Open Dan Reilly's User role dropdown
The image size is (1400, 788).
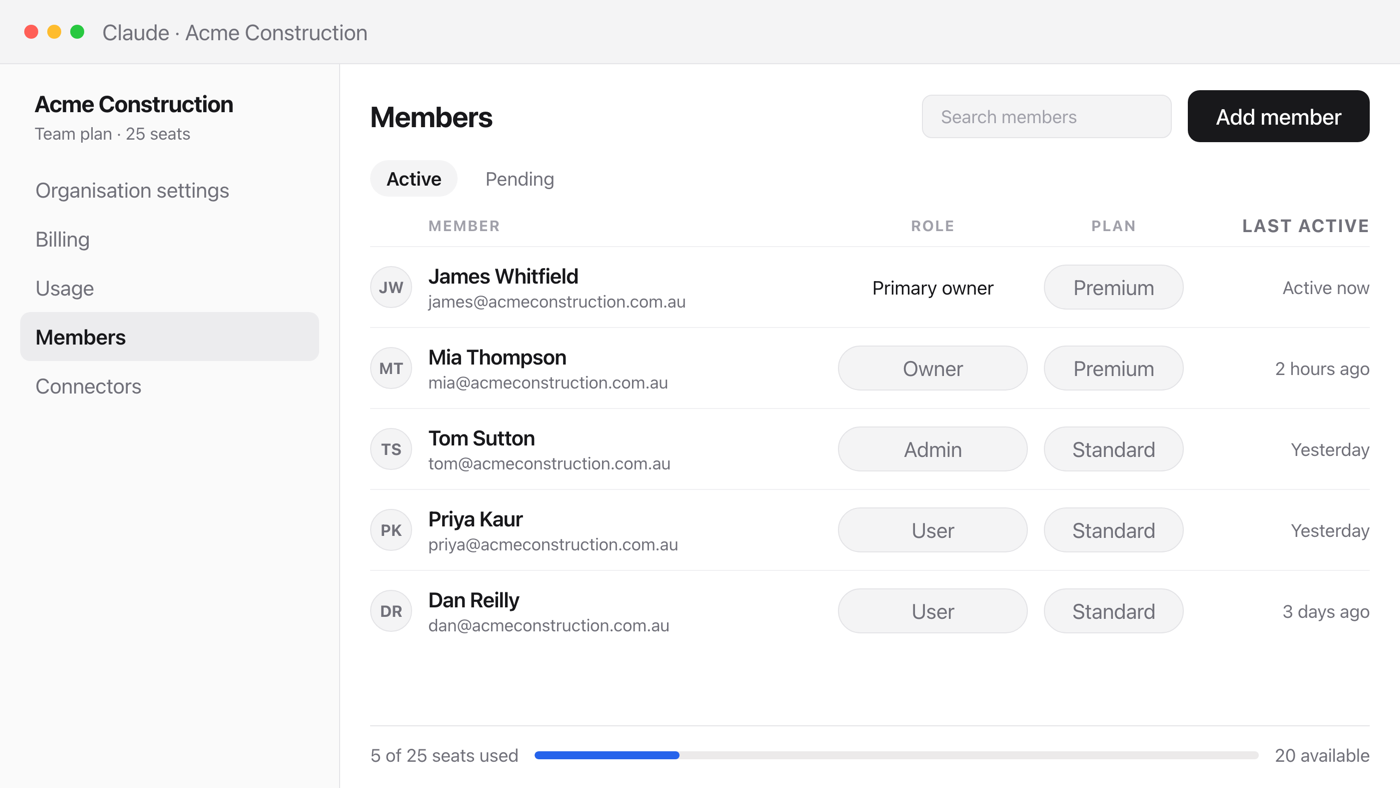coord(932,611)
